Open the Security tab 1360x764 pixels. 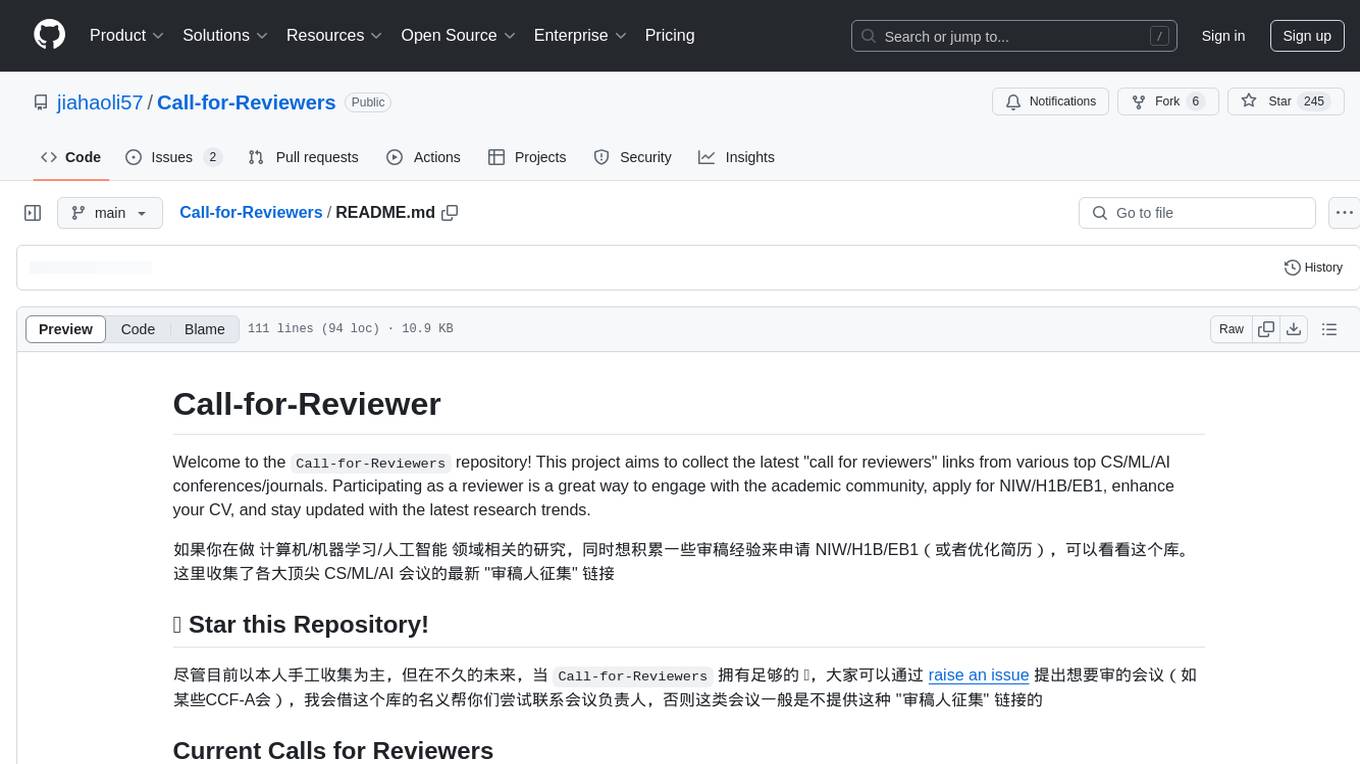(632, 157)
